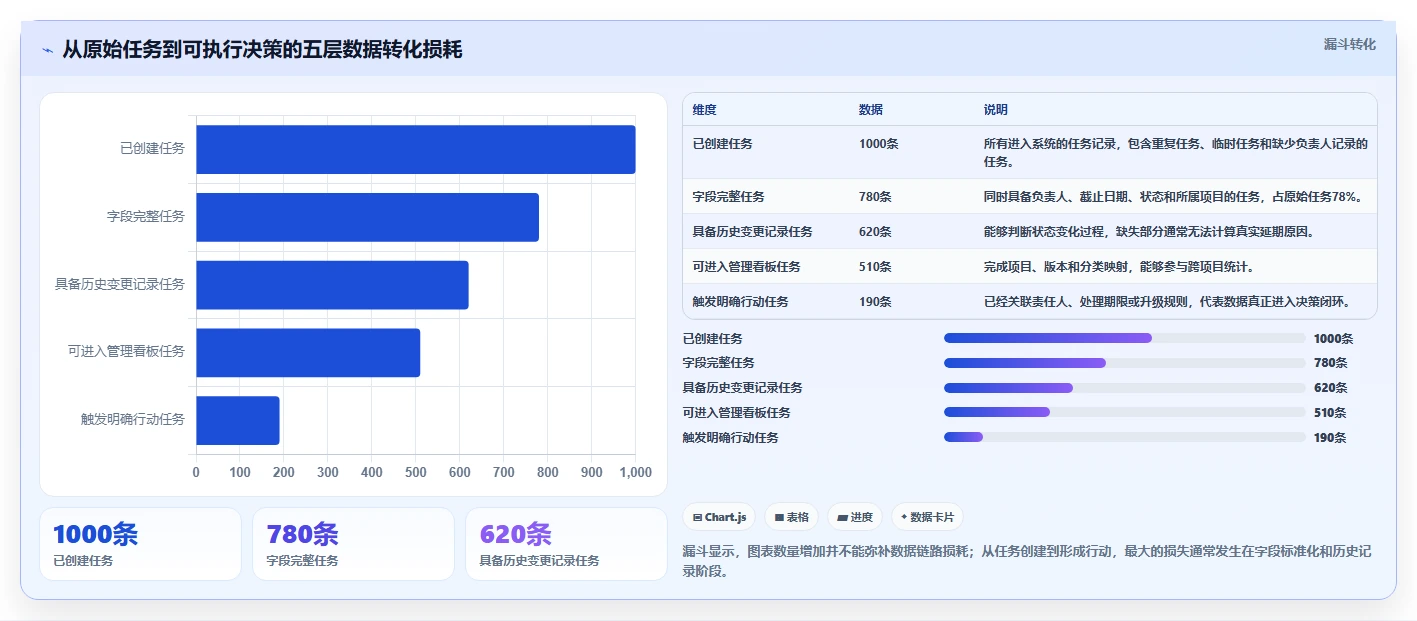Click table cell 已创建任务 in 维度 column
This screenshot has width=1417, height=621.
(x=723, y=144)
